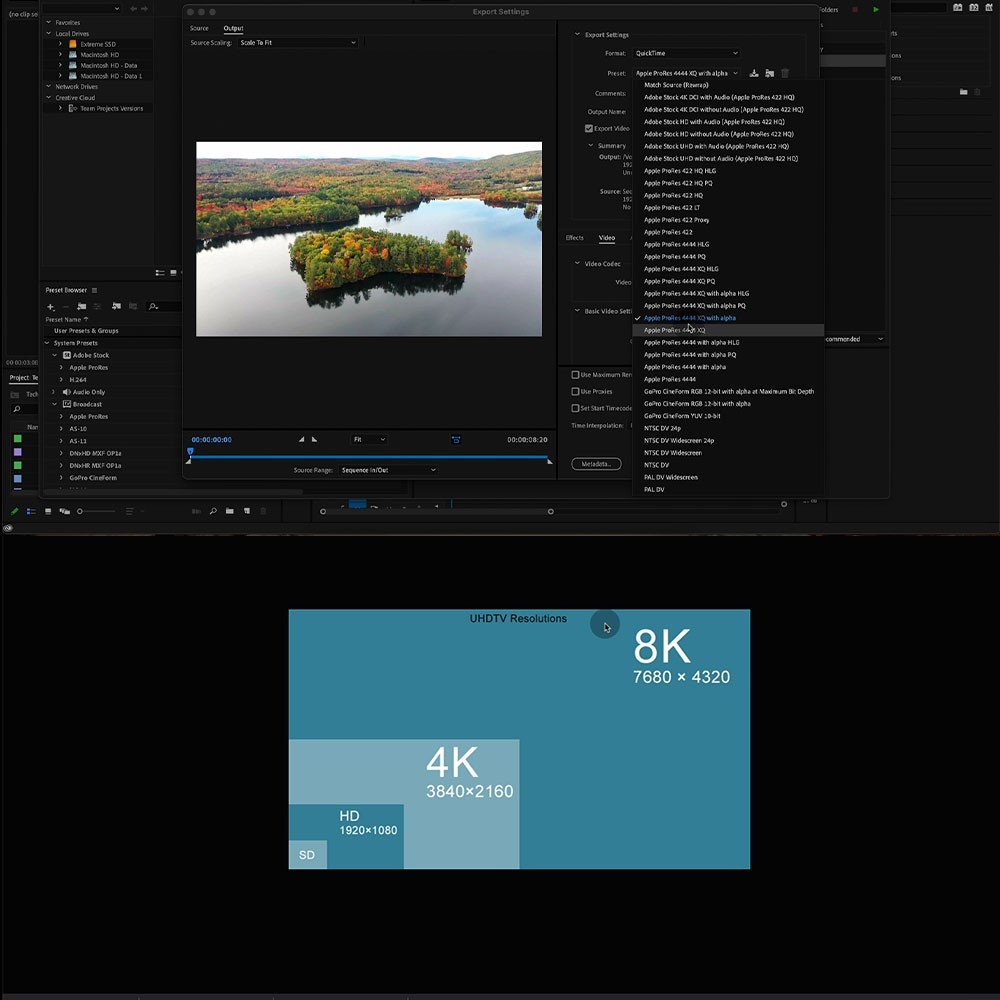Uncheck the Export Video checkbox
Image resolution: width=1000 pixels, height=1000 pixels.
coord(589,128)
